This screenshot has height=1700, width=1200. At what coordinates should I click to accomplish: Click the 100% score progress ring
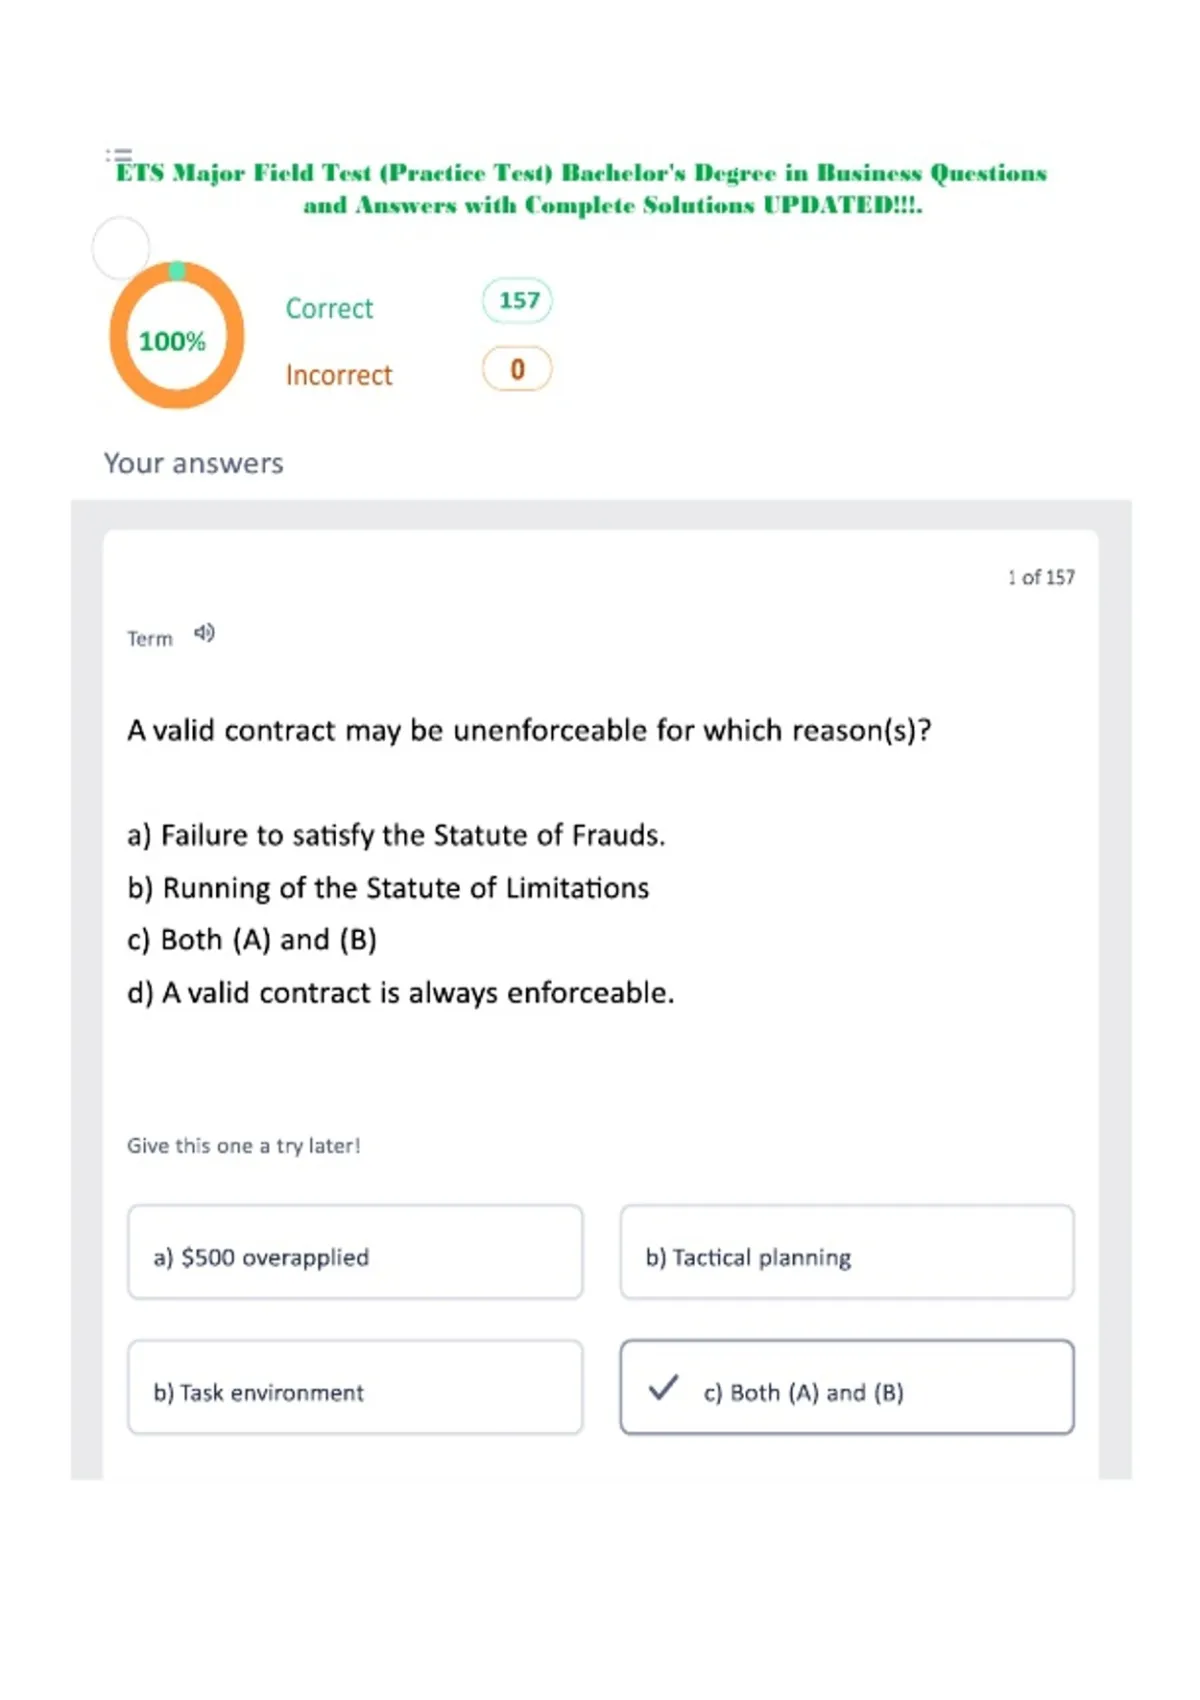coord(176,335)
